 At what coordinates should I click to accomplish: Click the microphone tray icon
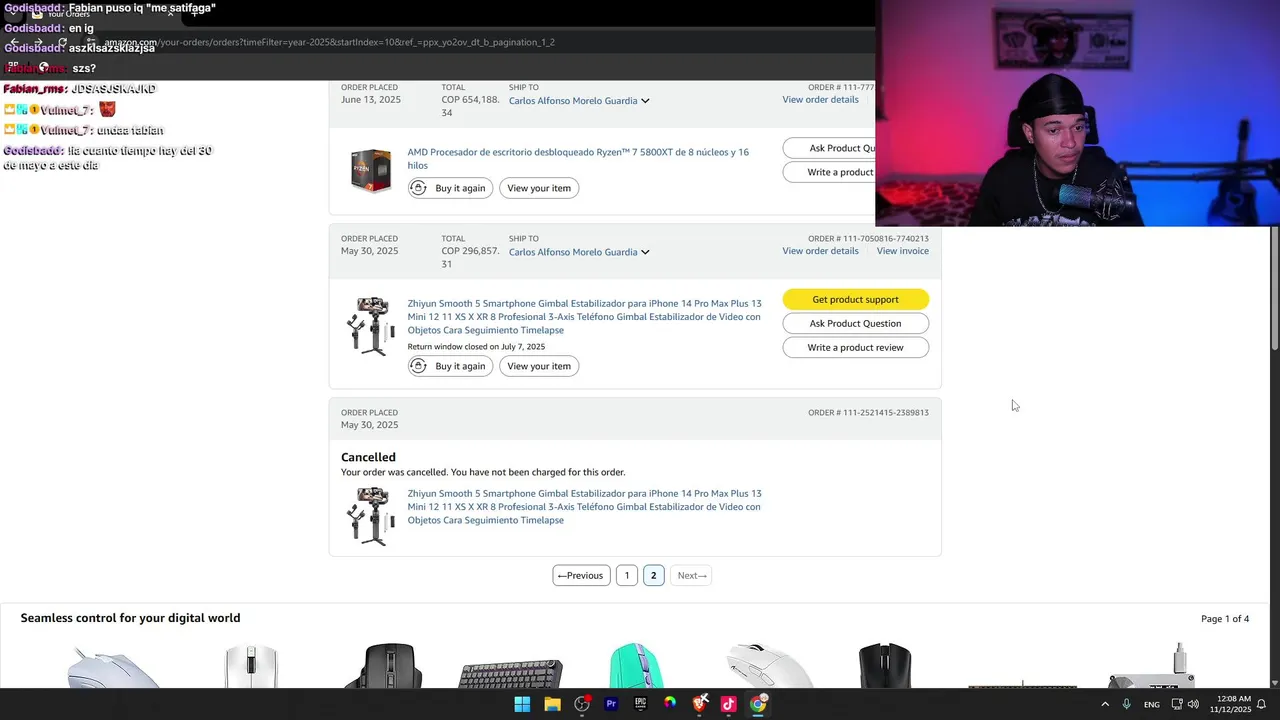point(1127,704)
